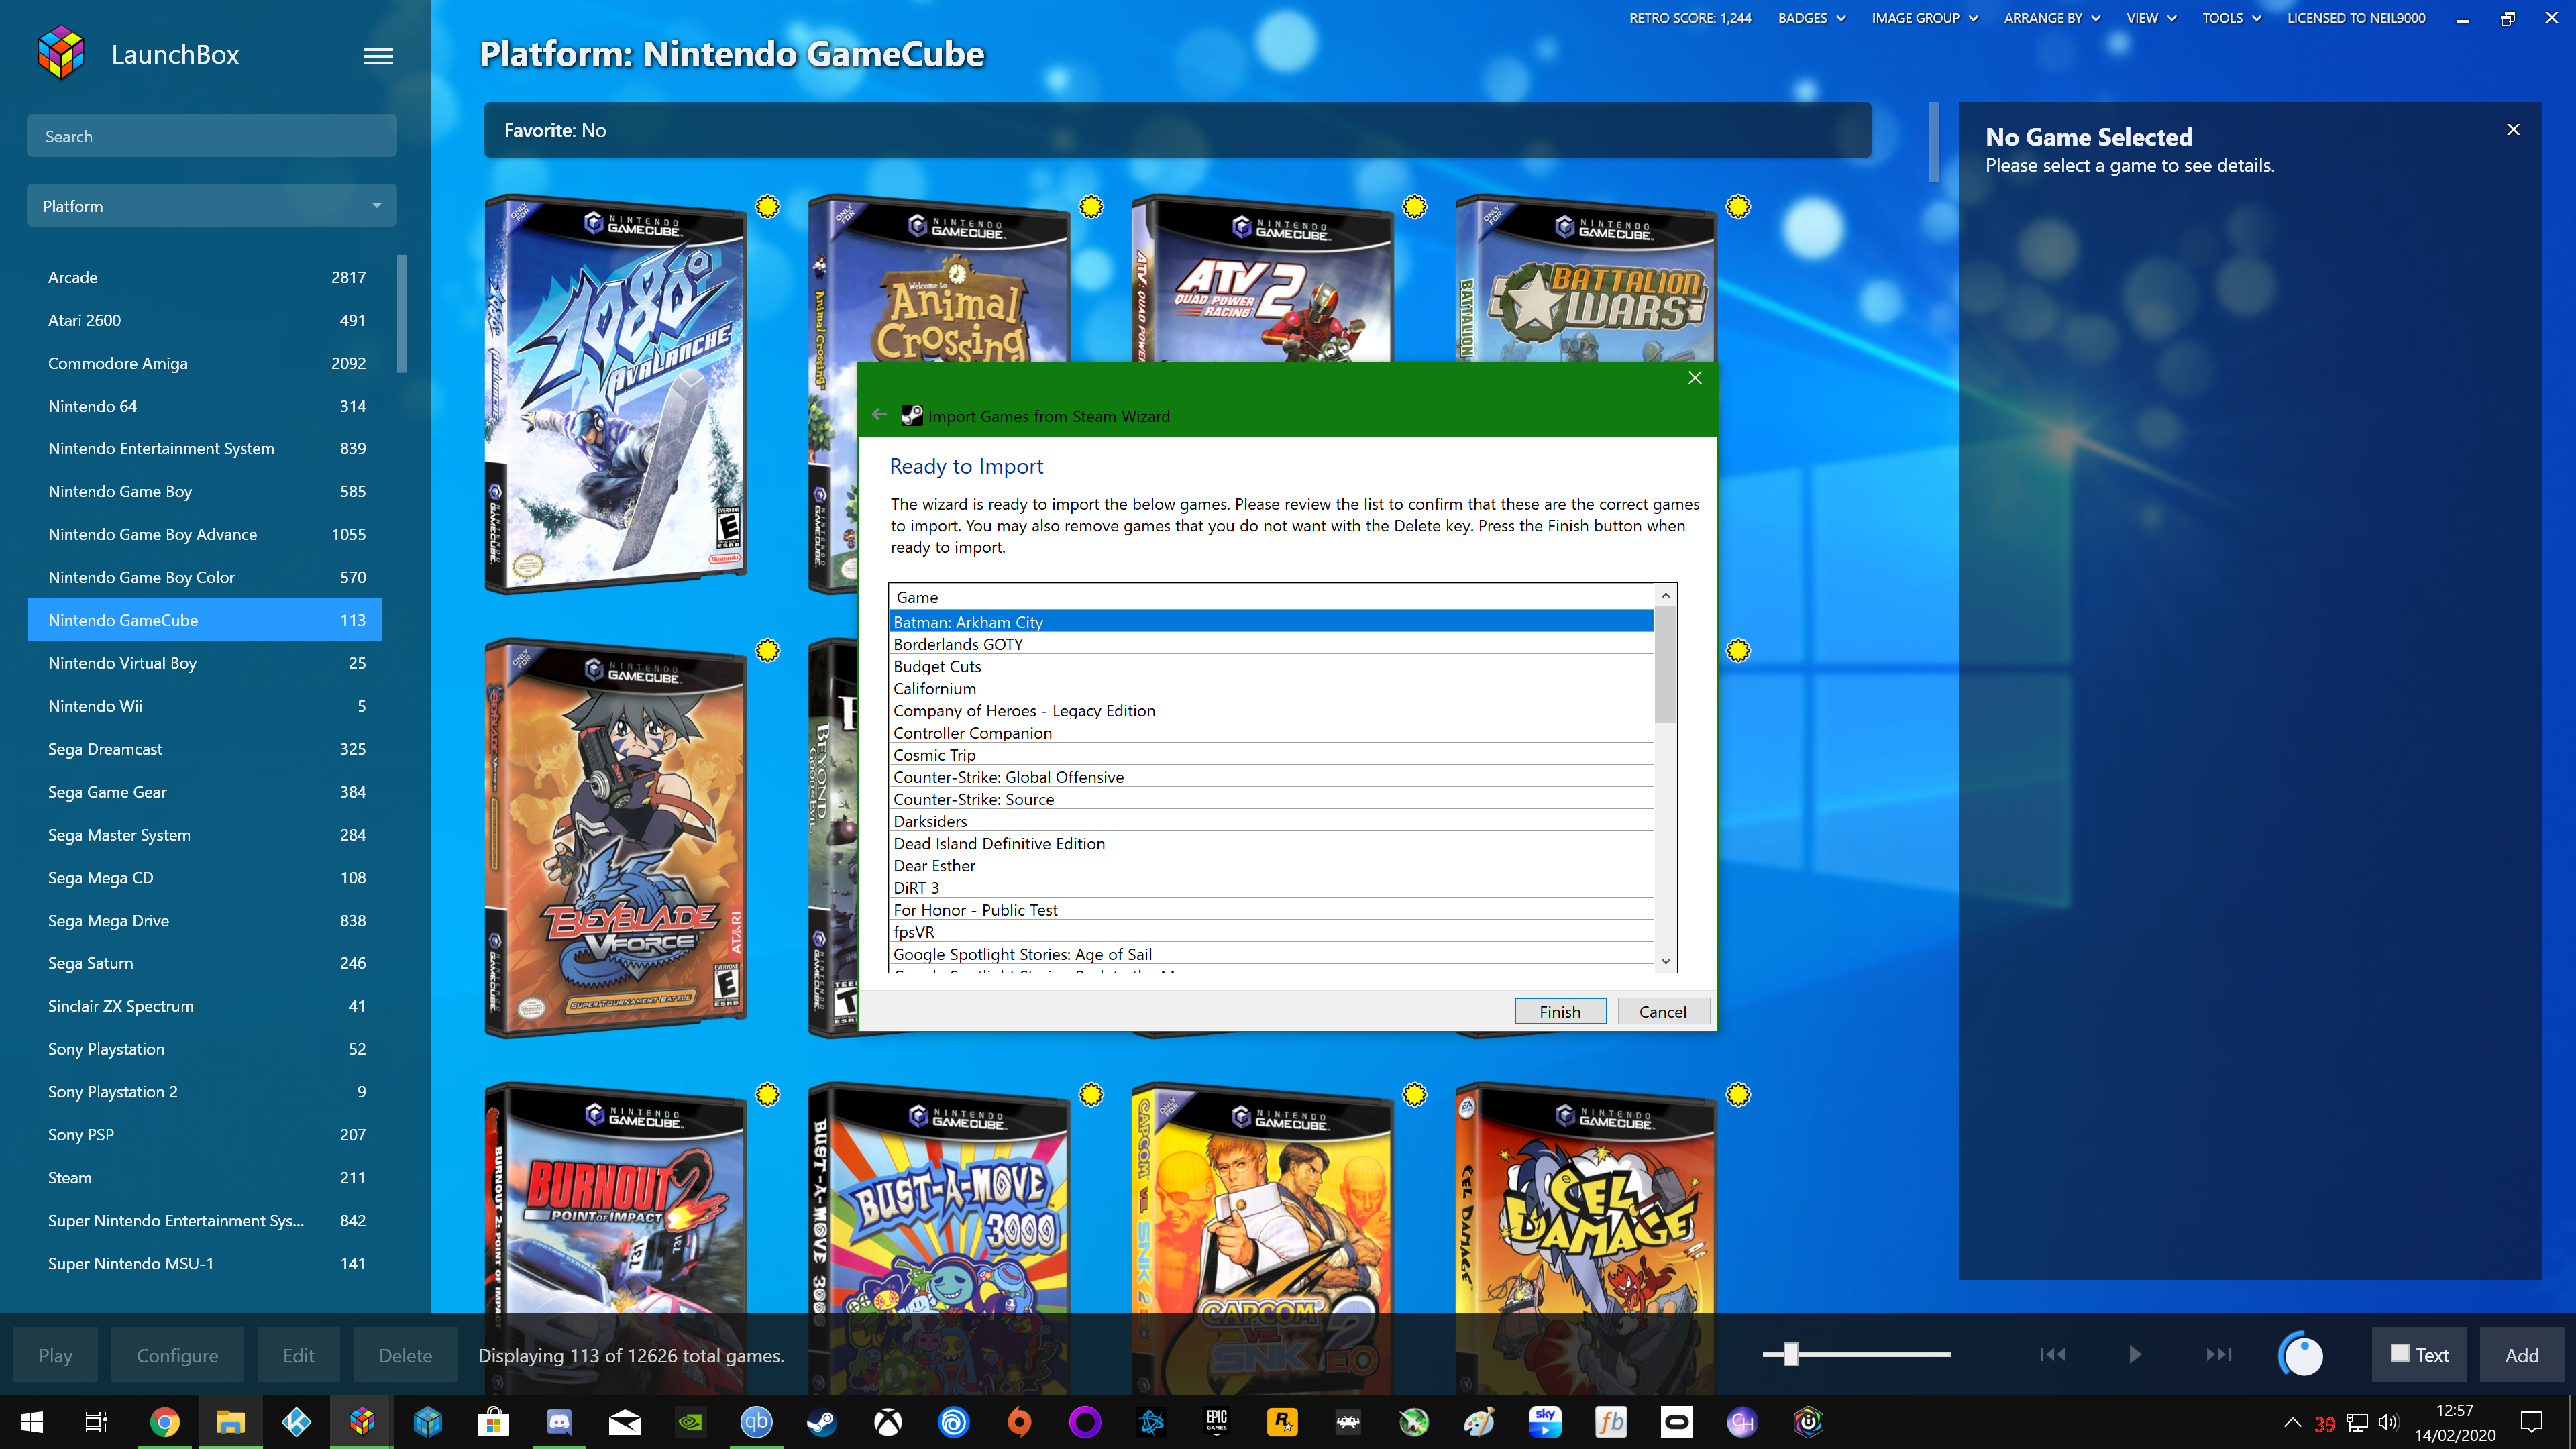Screen dimensions: 2576x1449
Task: Expand the IMAGE GROUP menu
Action: pyautogui.click(x=1924, y=18)
